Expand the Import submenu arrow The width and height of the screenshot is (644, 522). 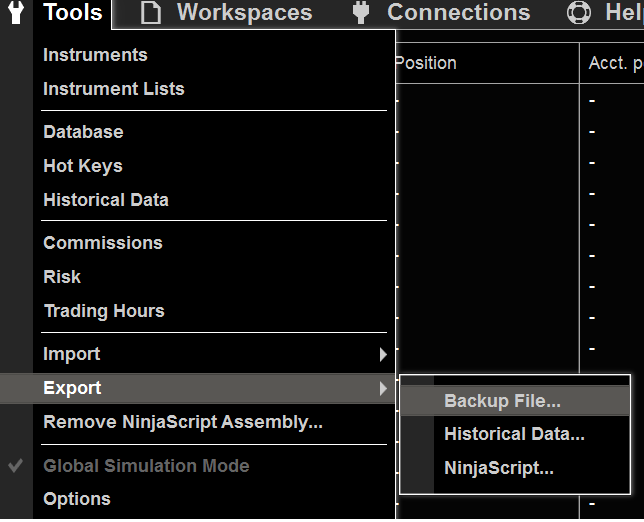click(383, 354)
